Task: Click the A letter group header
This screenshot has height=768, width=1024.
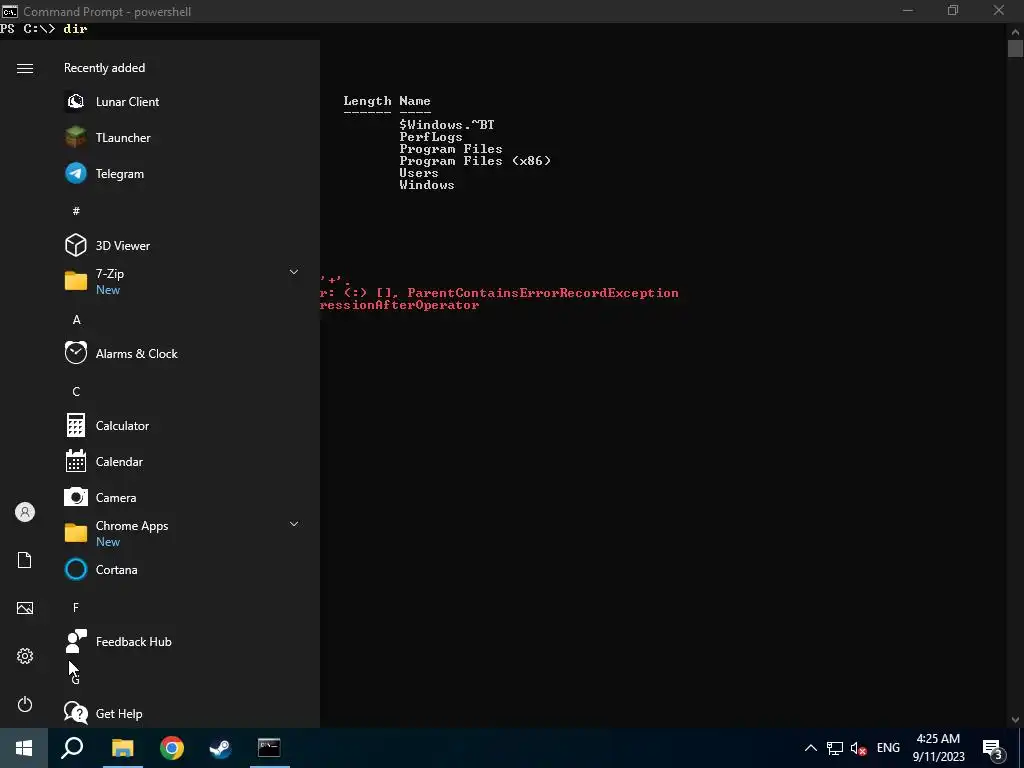Action: point(76,320)
